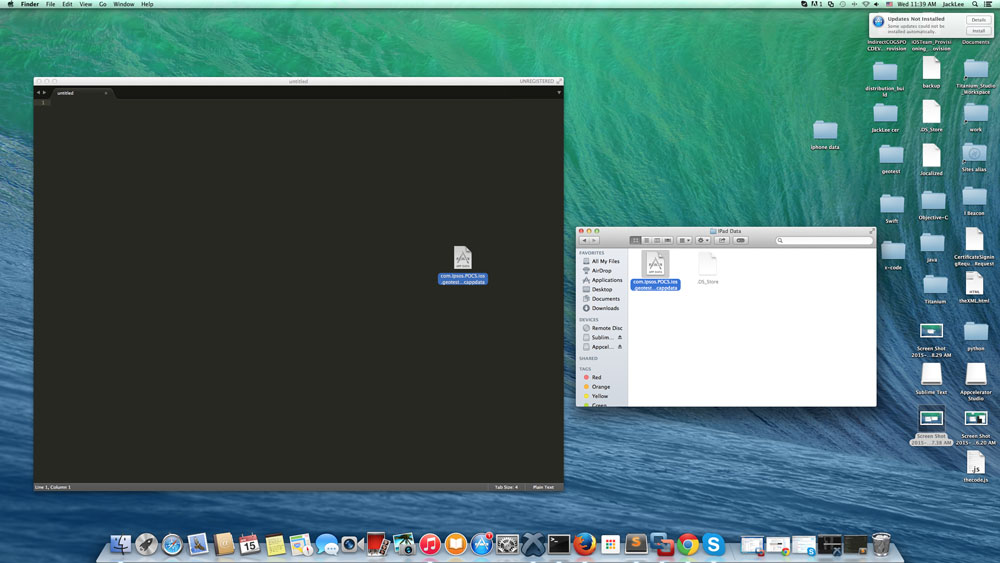
Task: Click the Tab Size: 4 status item
Action: pyautogui.click(x=506, y=487)
